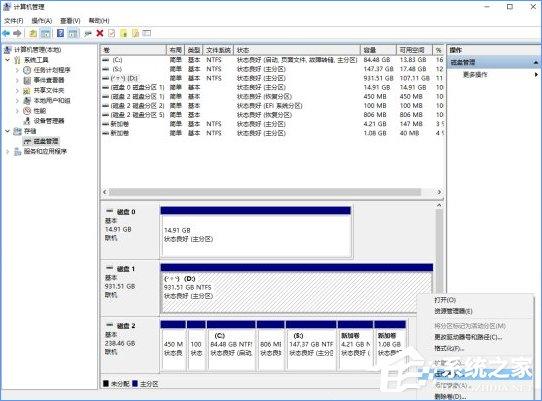Viewport: 542px width, 401px height.
Task: Choose 资源管理器(E) in the context menu
Action: tap(453, 311)
